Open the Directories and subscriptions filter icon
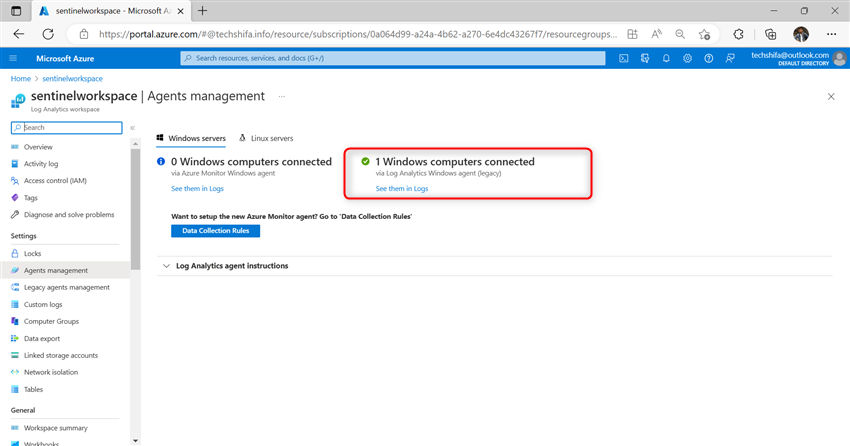The width and height of the screenshot is (850, 446). coord(645,58)
